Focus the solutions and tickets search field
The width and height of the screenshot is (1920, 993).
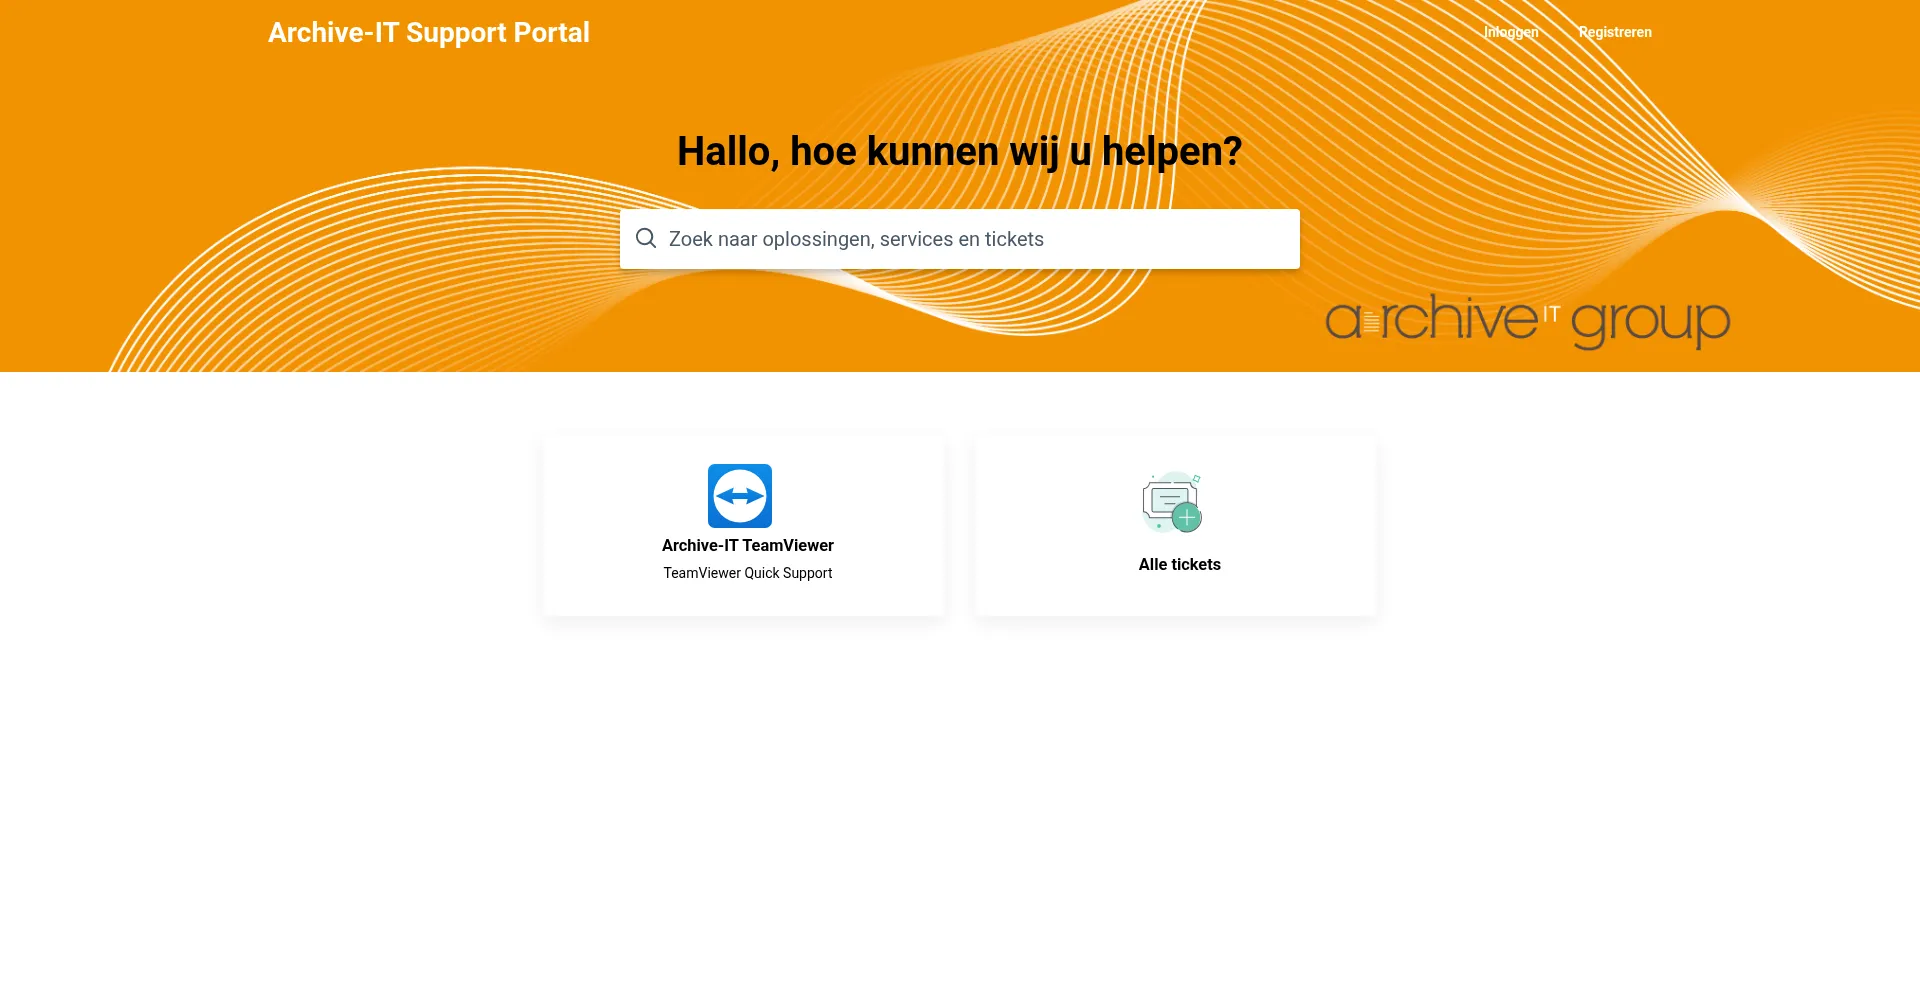[960, 239]
